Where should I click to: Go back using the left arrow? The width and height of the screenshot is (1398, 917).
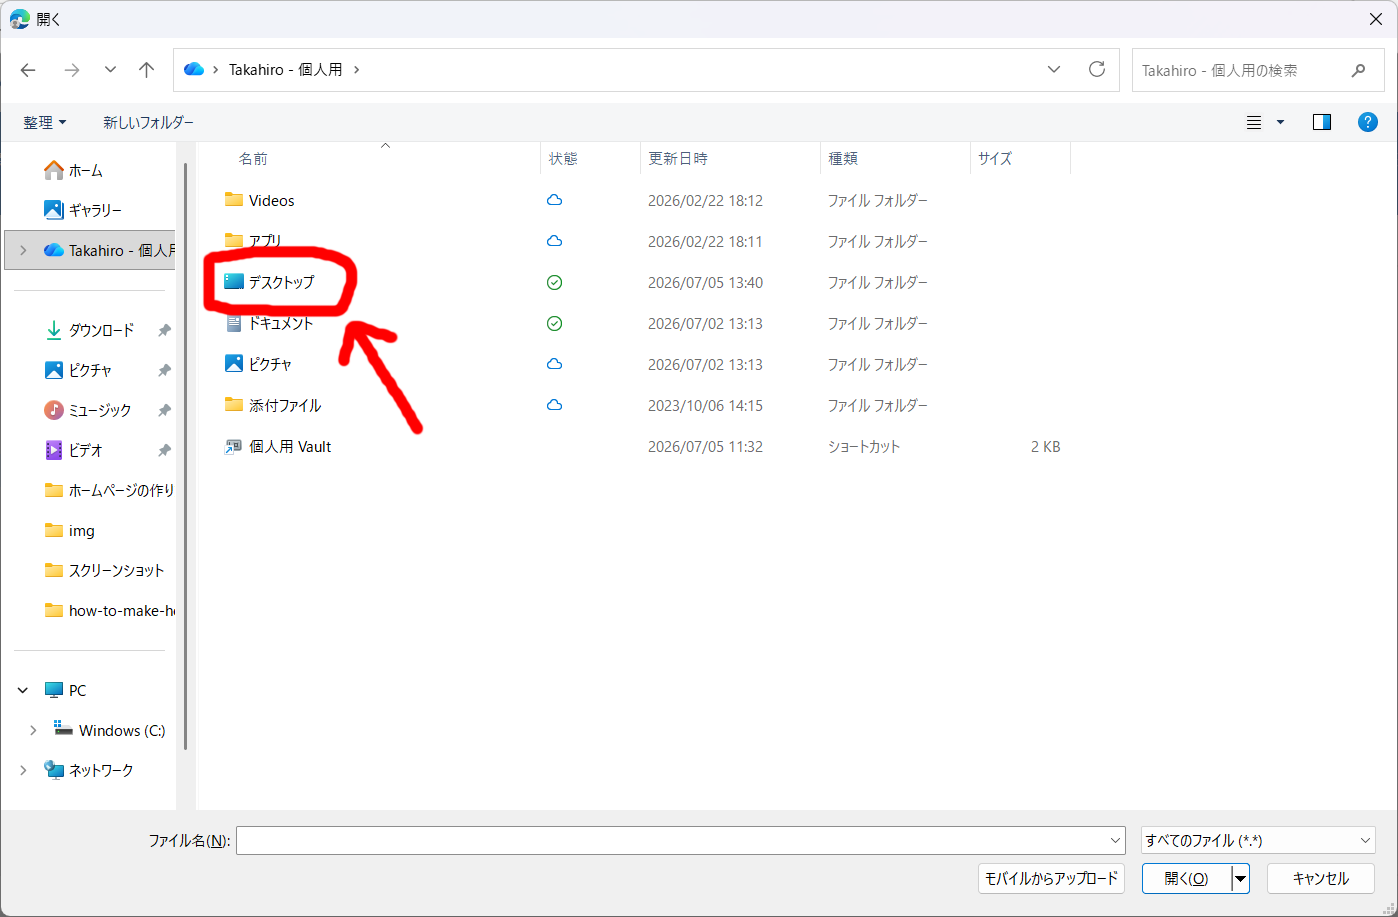click(28, 70)
